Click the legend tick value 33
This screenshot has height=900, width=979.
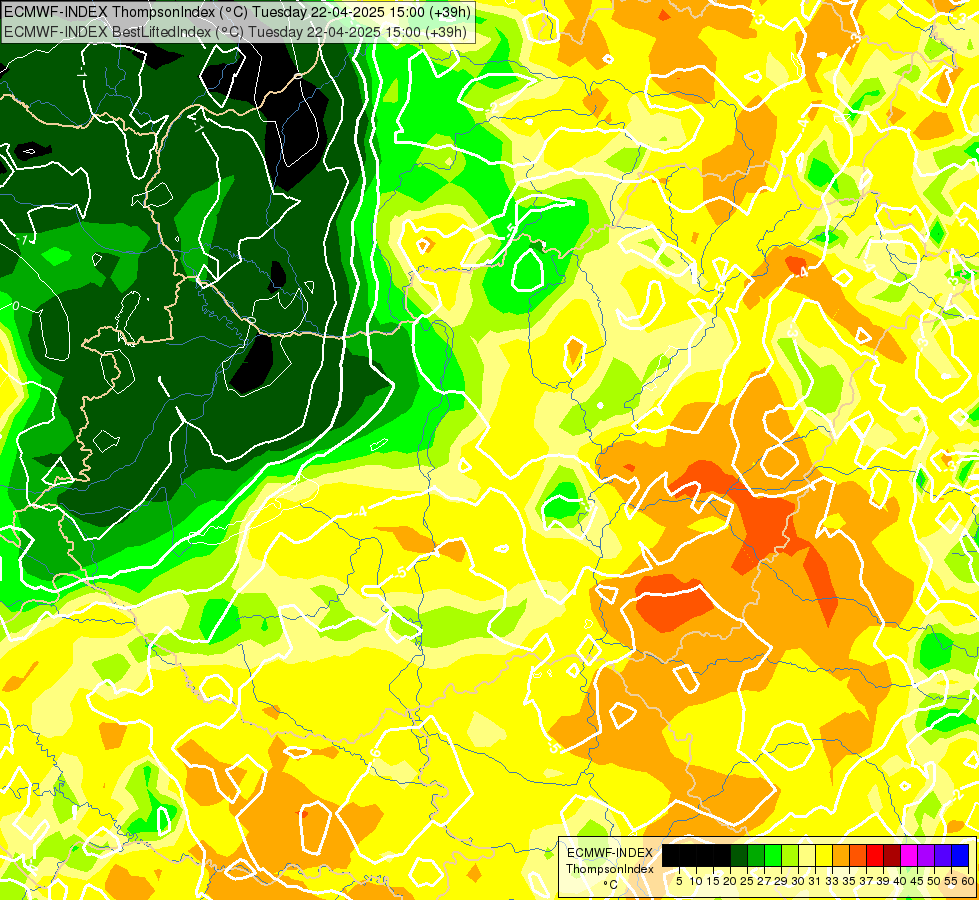coord(832,881)
